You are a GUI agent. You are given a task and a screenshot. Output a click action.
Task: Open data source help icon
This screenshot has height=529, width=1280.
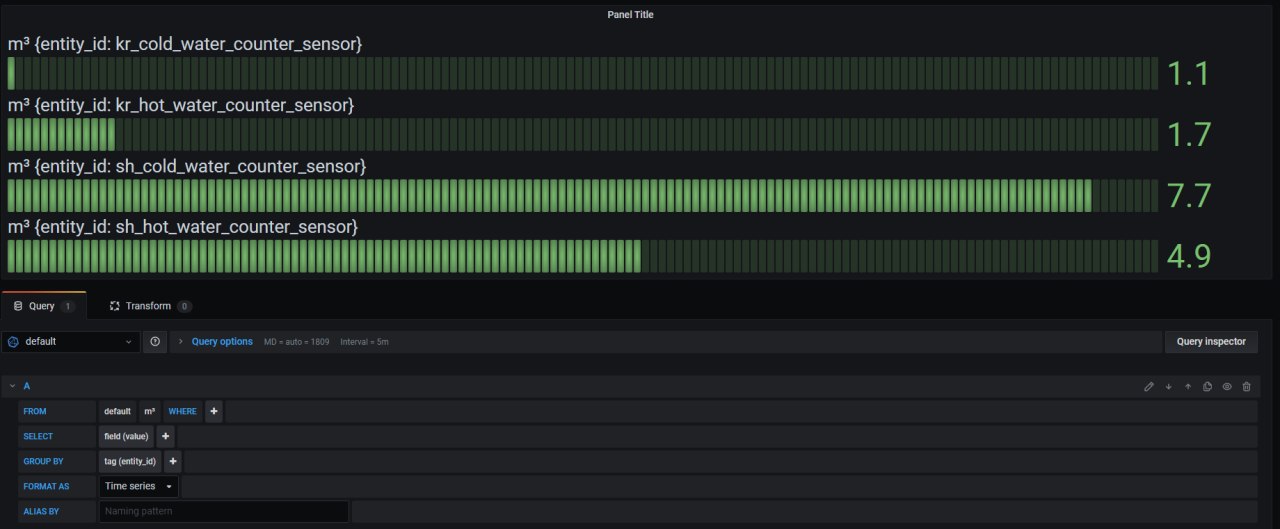(155, 341)
